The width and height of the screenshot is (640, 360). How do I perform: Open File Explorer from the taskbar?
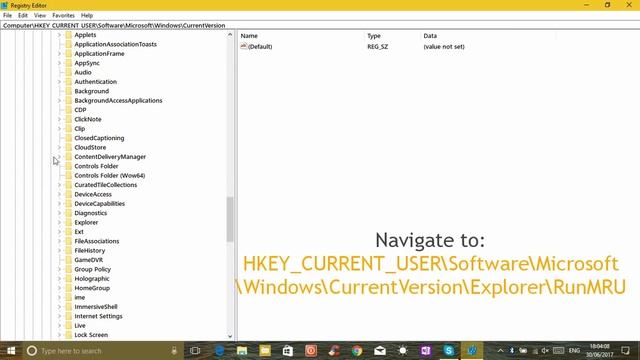pyautogui.click(x=242, y=351)
